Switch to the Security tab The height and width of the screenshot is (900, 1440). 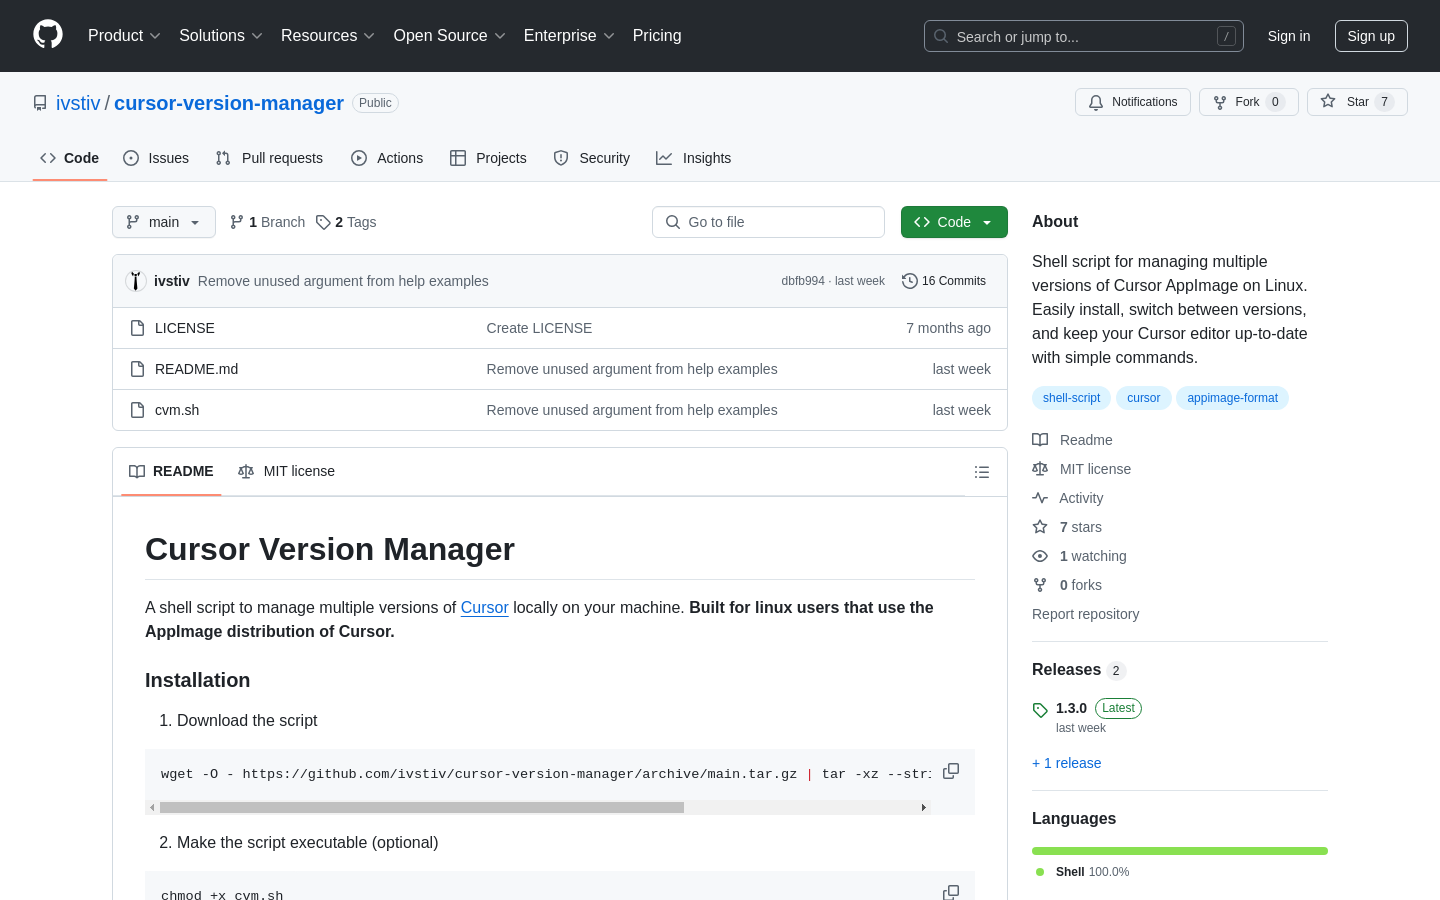click(x=592, y=158)
